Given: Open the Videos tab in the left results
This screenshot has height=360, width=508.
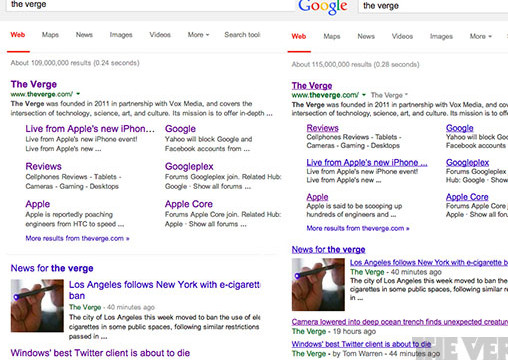Looking at the screenshot, I should 160,35.
